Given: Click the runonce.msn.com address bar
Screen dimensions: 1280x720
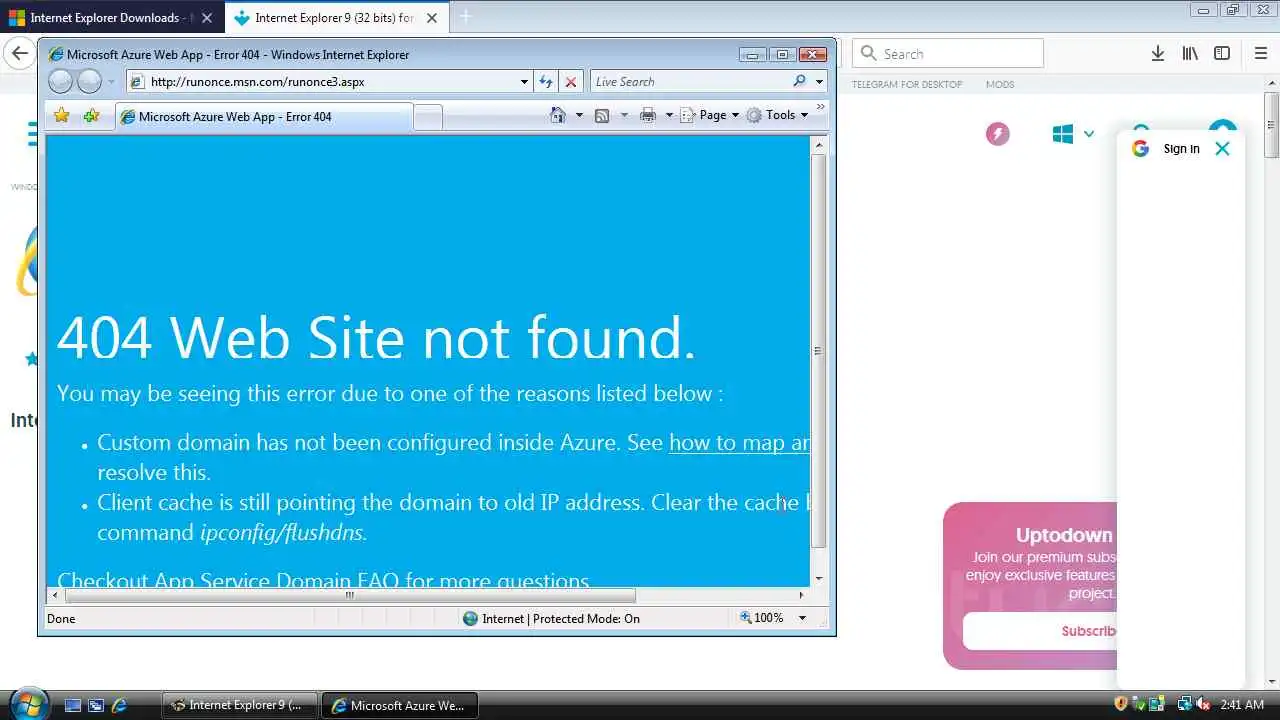Looking at the screenshot, I should tap(322, 82).
